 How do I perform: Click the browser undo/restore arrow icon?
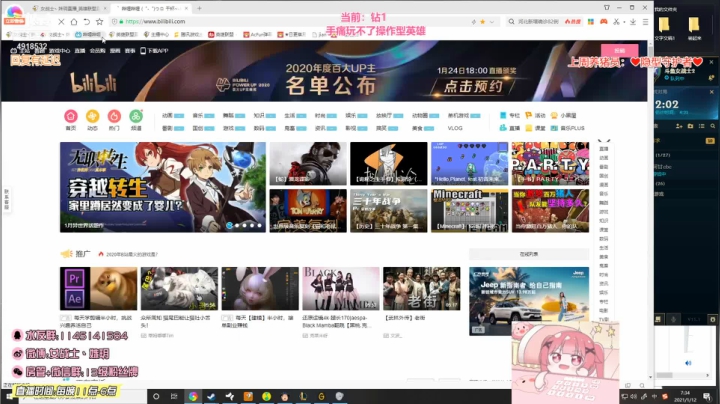pos(86,22)
